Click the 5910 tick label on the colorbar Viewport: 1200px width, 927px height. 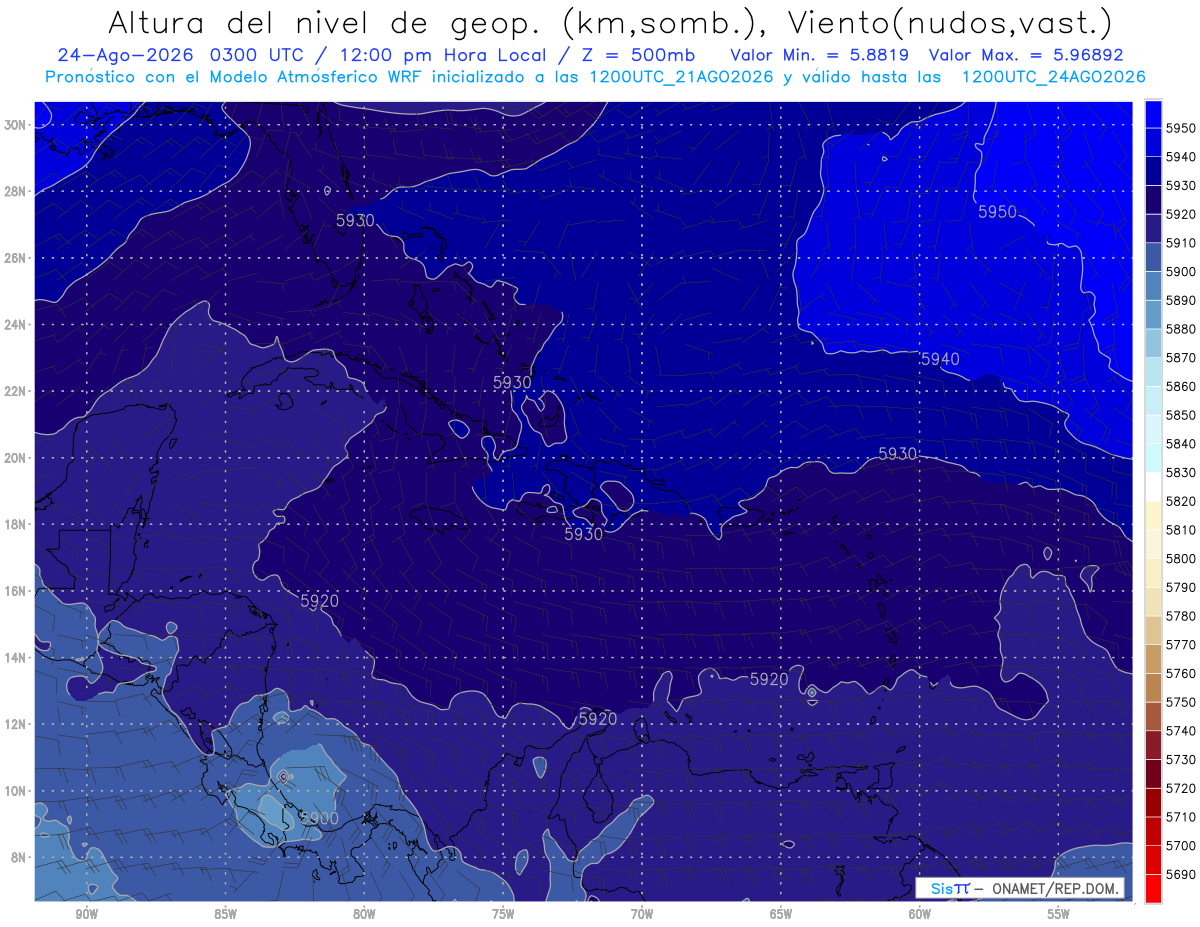(1182, 243)
